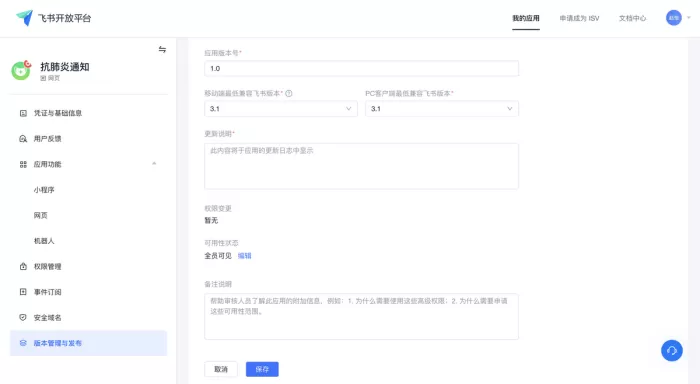
Task: Click the 抗肺炎通知 app avatar icon
Action: point(21,71)
